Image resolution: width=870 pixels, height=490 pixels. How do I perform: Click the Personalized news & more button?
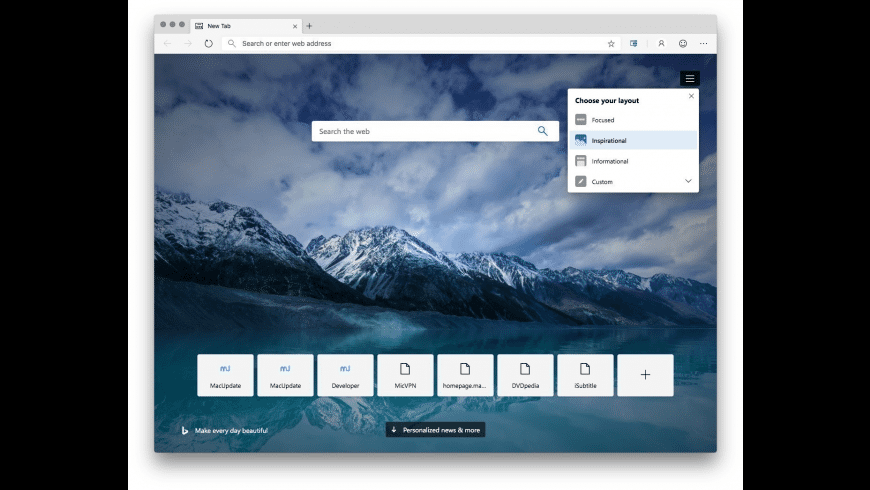tap(436, 430)
